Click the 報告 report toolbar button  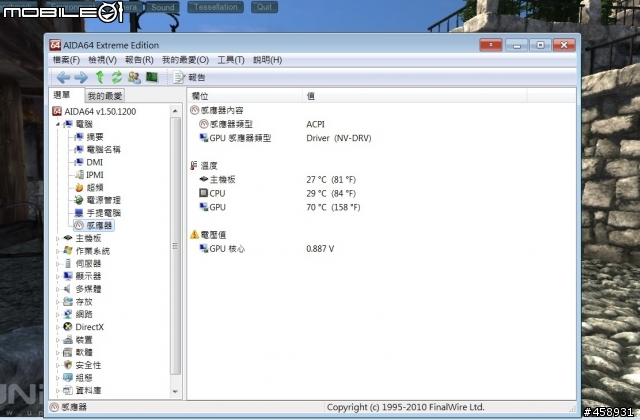(x=189, y=77)
